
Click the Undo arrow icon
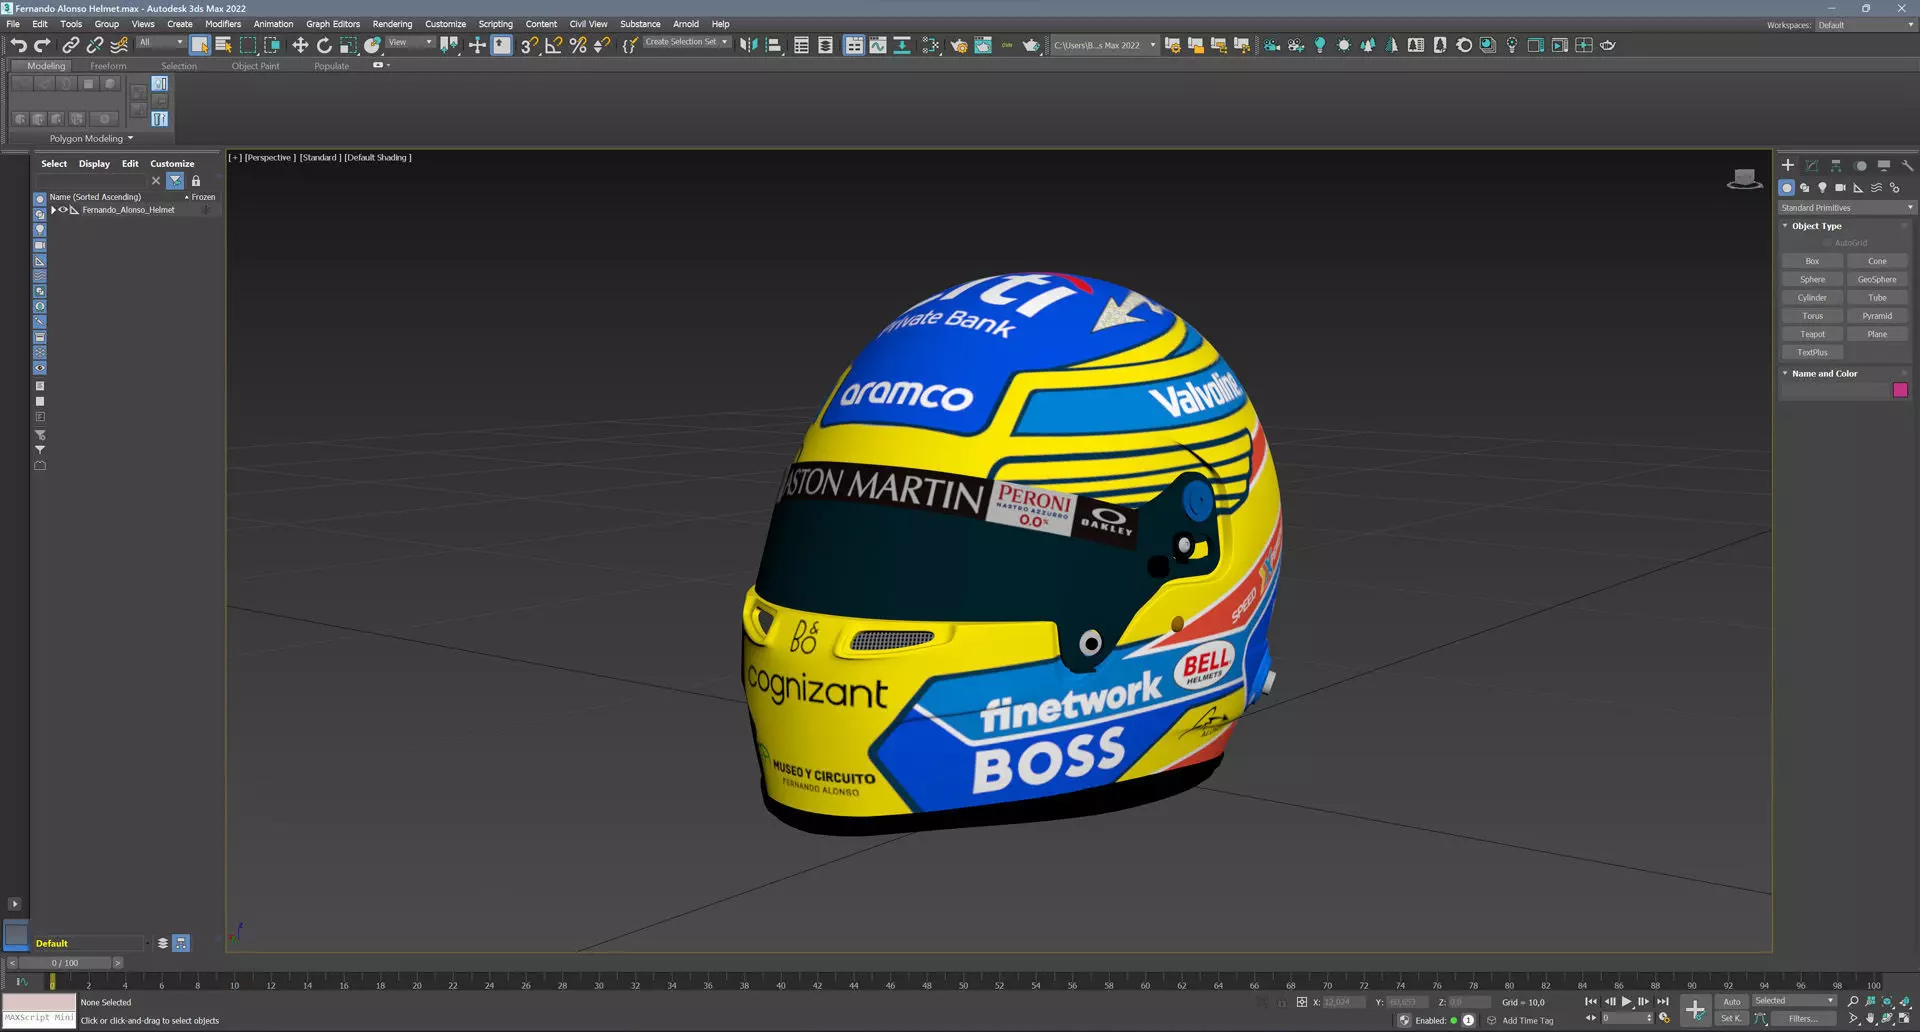click(x=18, y=45)
